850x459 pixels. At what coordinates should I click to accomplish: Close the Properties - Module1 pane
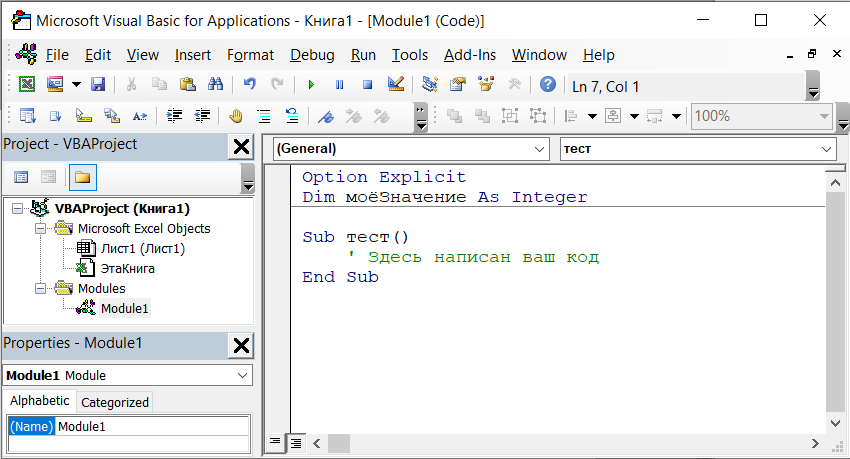click(x=241, y=346)
